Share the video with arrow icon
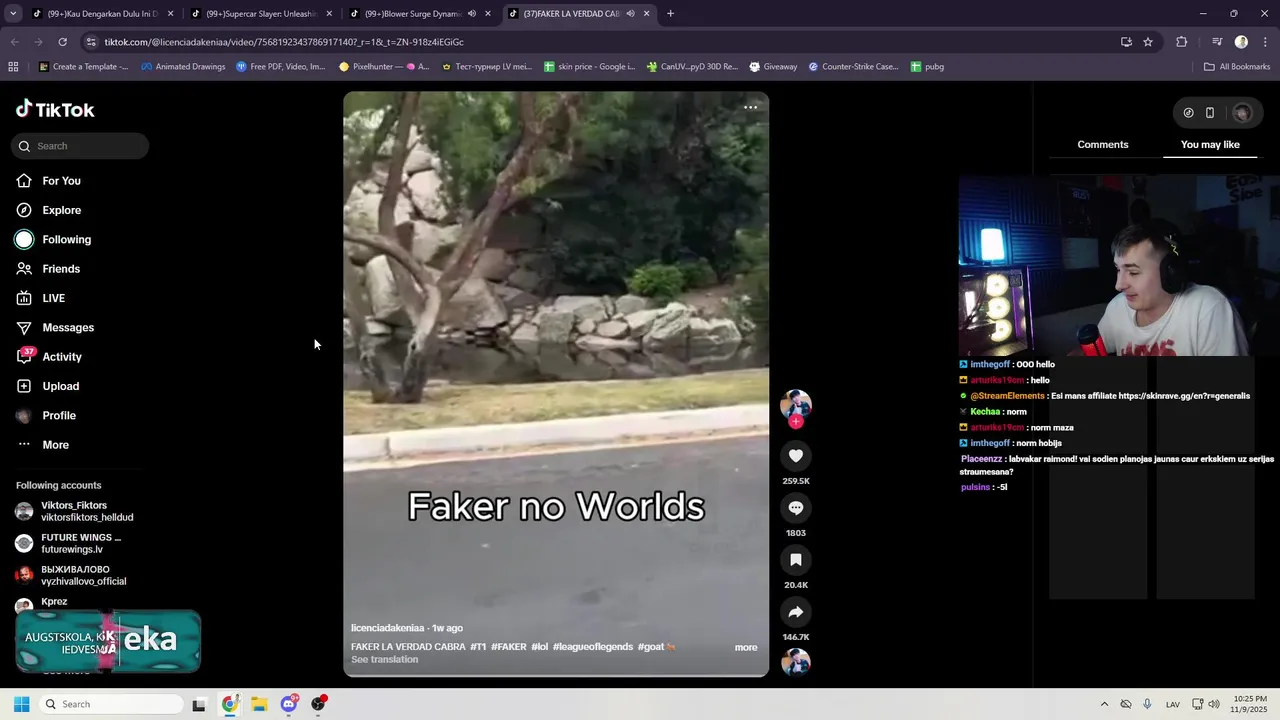The height and width of the screenshot is (720, 1280). (x=796, y=612)
